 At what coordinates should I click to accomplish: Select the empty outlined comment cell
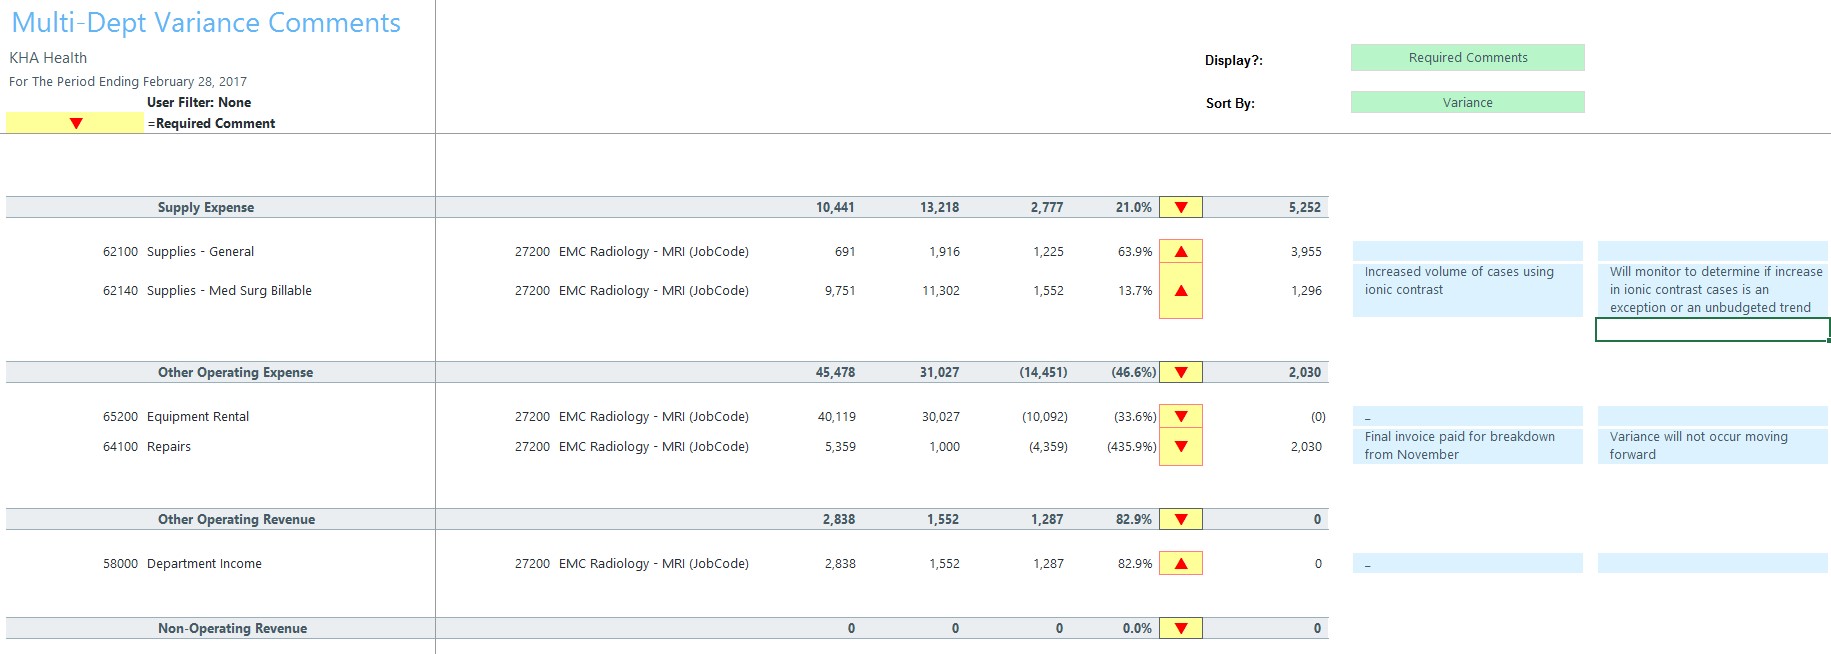click(1712, 329)
